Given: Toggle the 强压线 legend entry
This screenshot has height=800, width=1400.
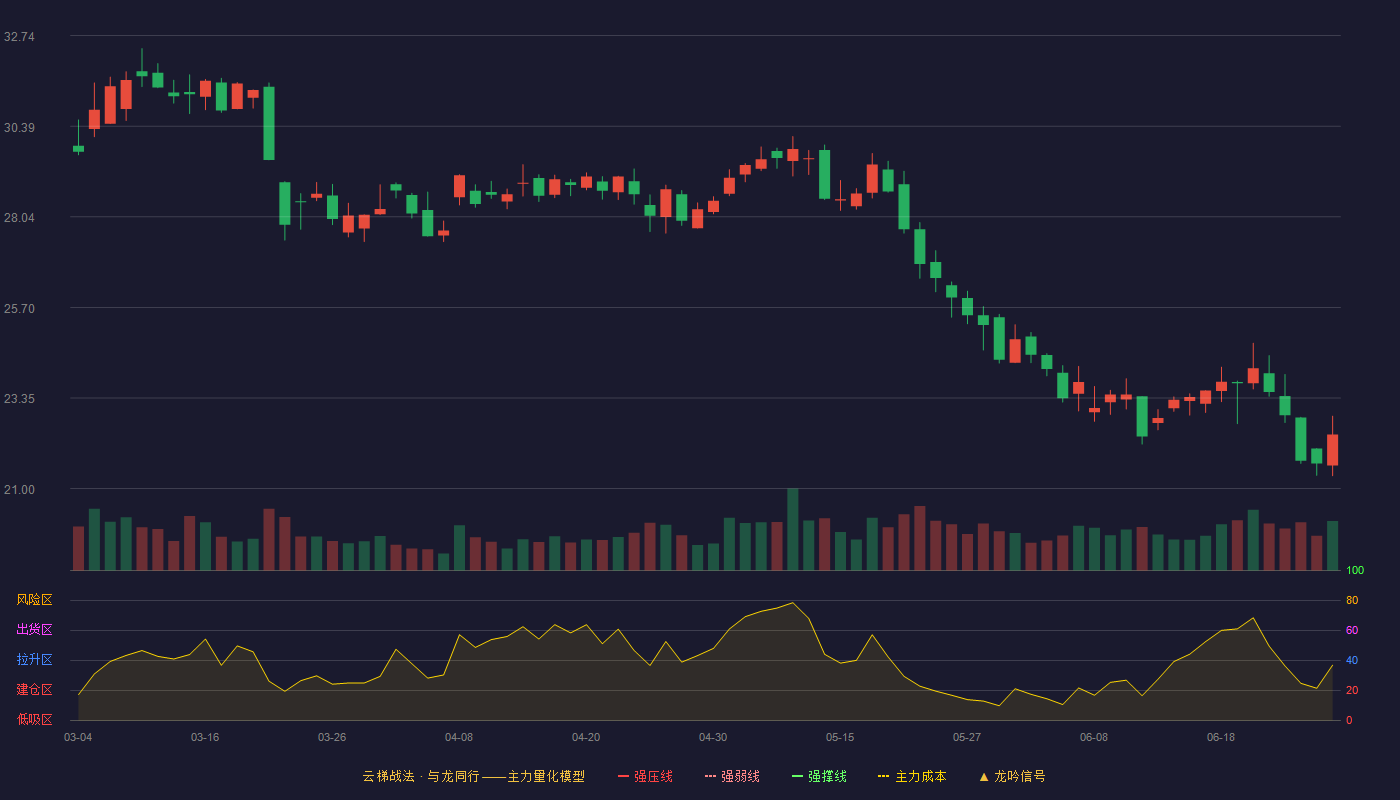Looking at the screenshot, I should point(645,776).
